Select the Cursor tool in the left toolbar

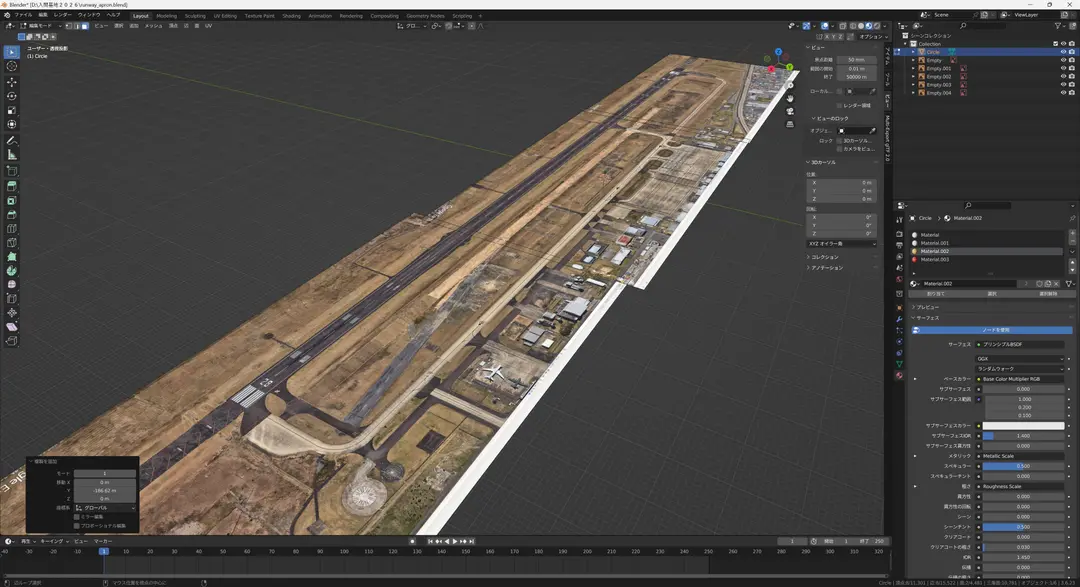pyautogui.click(x=12, y=66)
